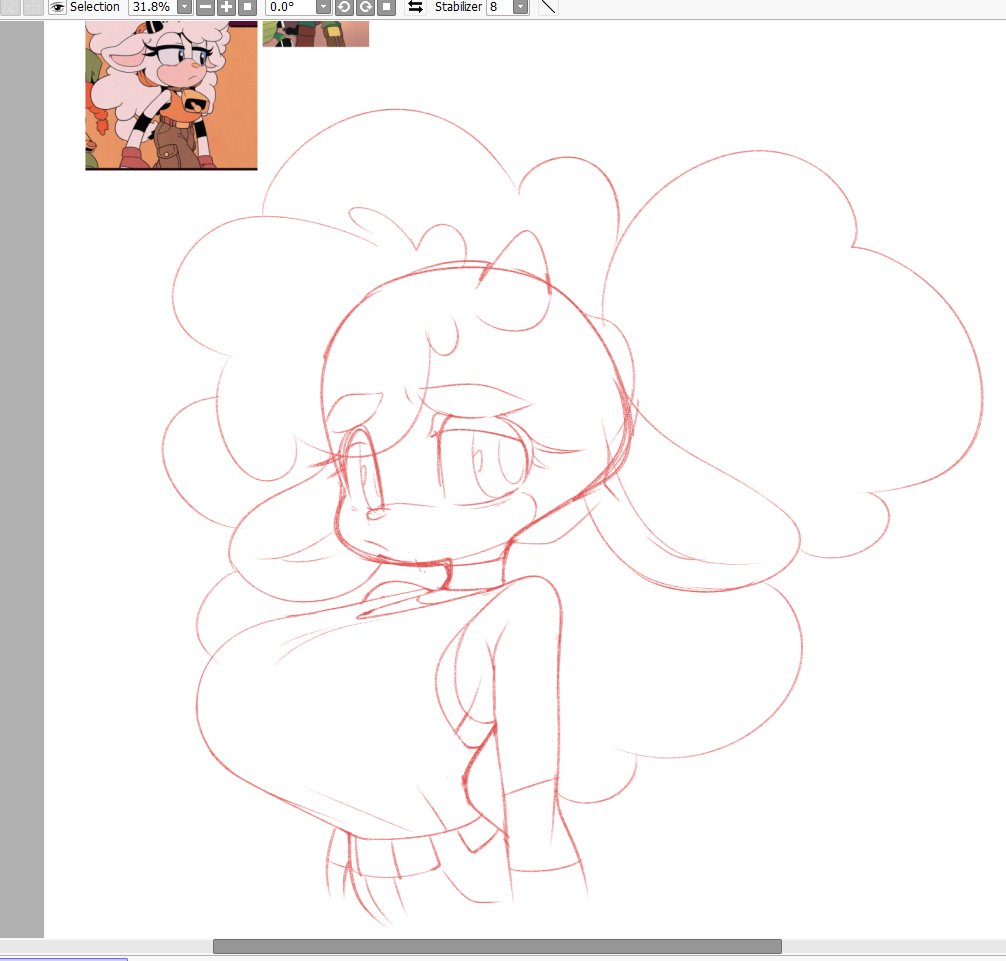
Task: Click the Stabilizer label in toolbar
Action: coord(458,7)
